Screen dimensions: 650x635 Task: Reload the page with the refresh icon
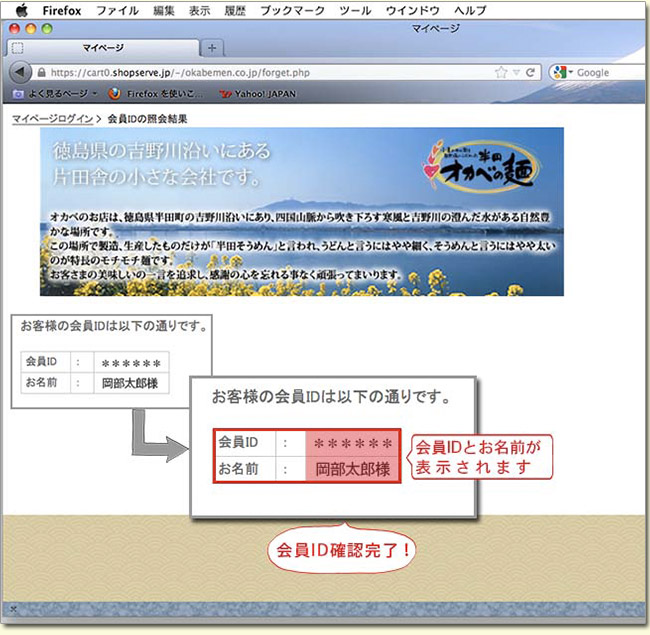click(x=529, y=72)
